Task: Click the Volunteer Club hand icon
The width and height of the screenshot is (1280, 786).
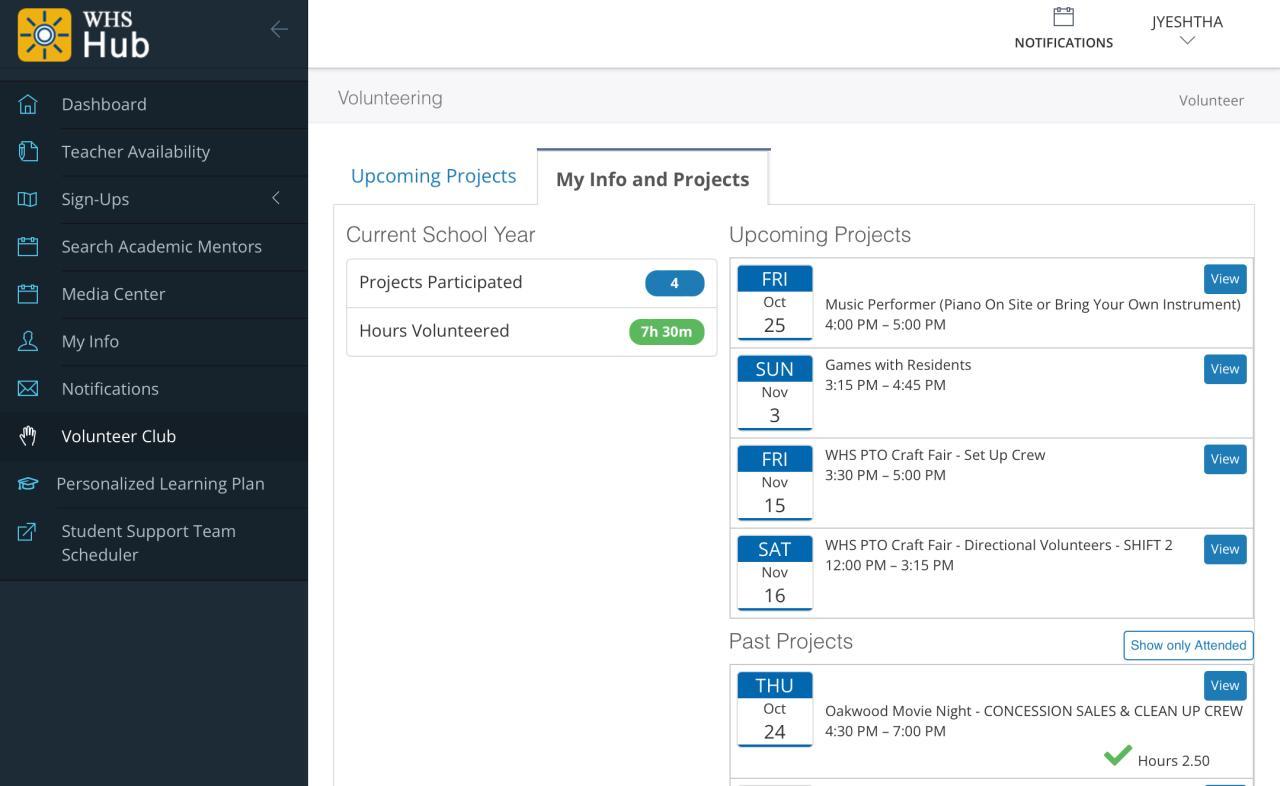Action: [28, 436]
